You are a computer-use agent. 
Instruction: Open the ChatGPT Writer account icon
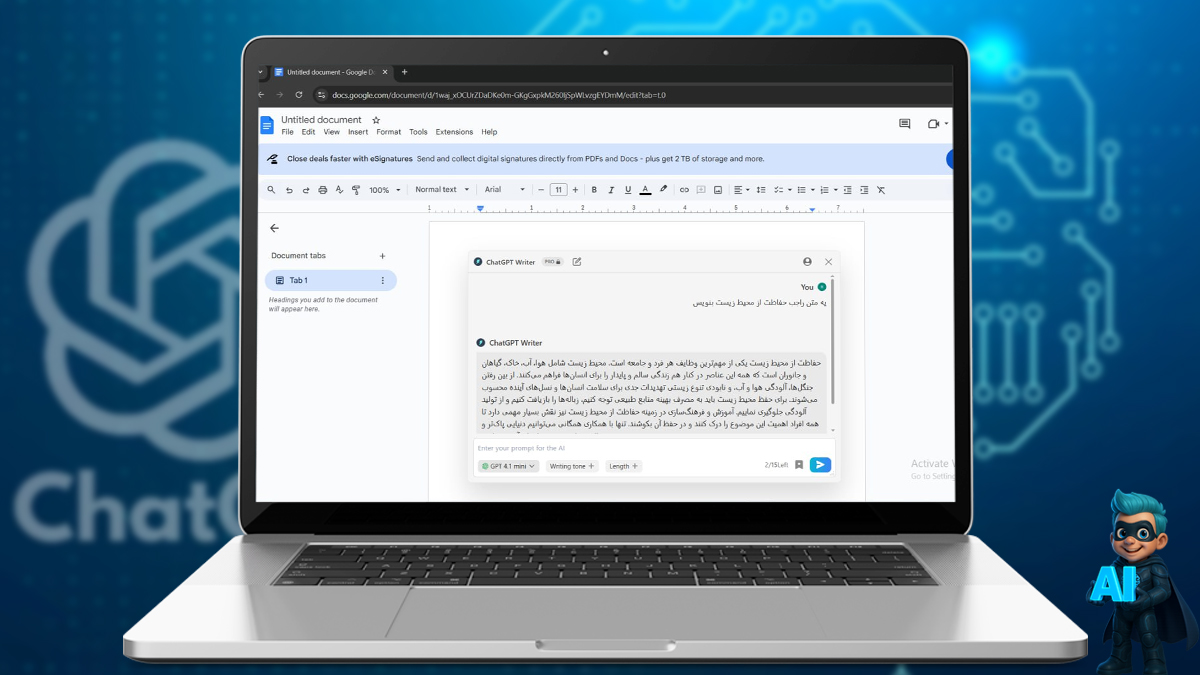[x=807, y=262]
